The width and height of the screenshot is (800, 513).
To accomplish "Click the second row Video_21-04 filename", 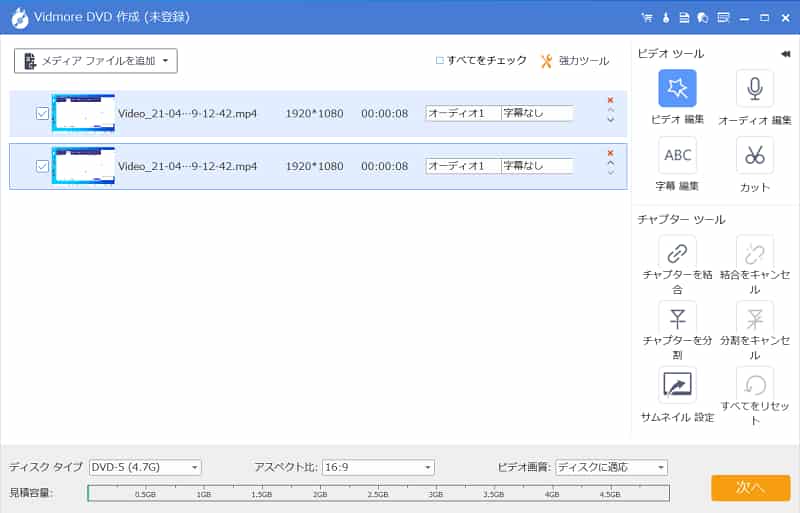I will [187, 166].
